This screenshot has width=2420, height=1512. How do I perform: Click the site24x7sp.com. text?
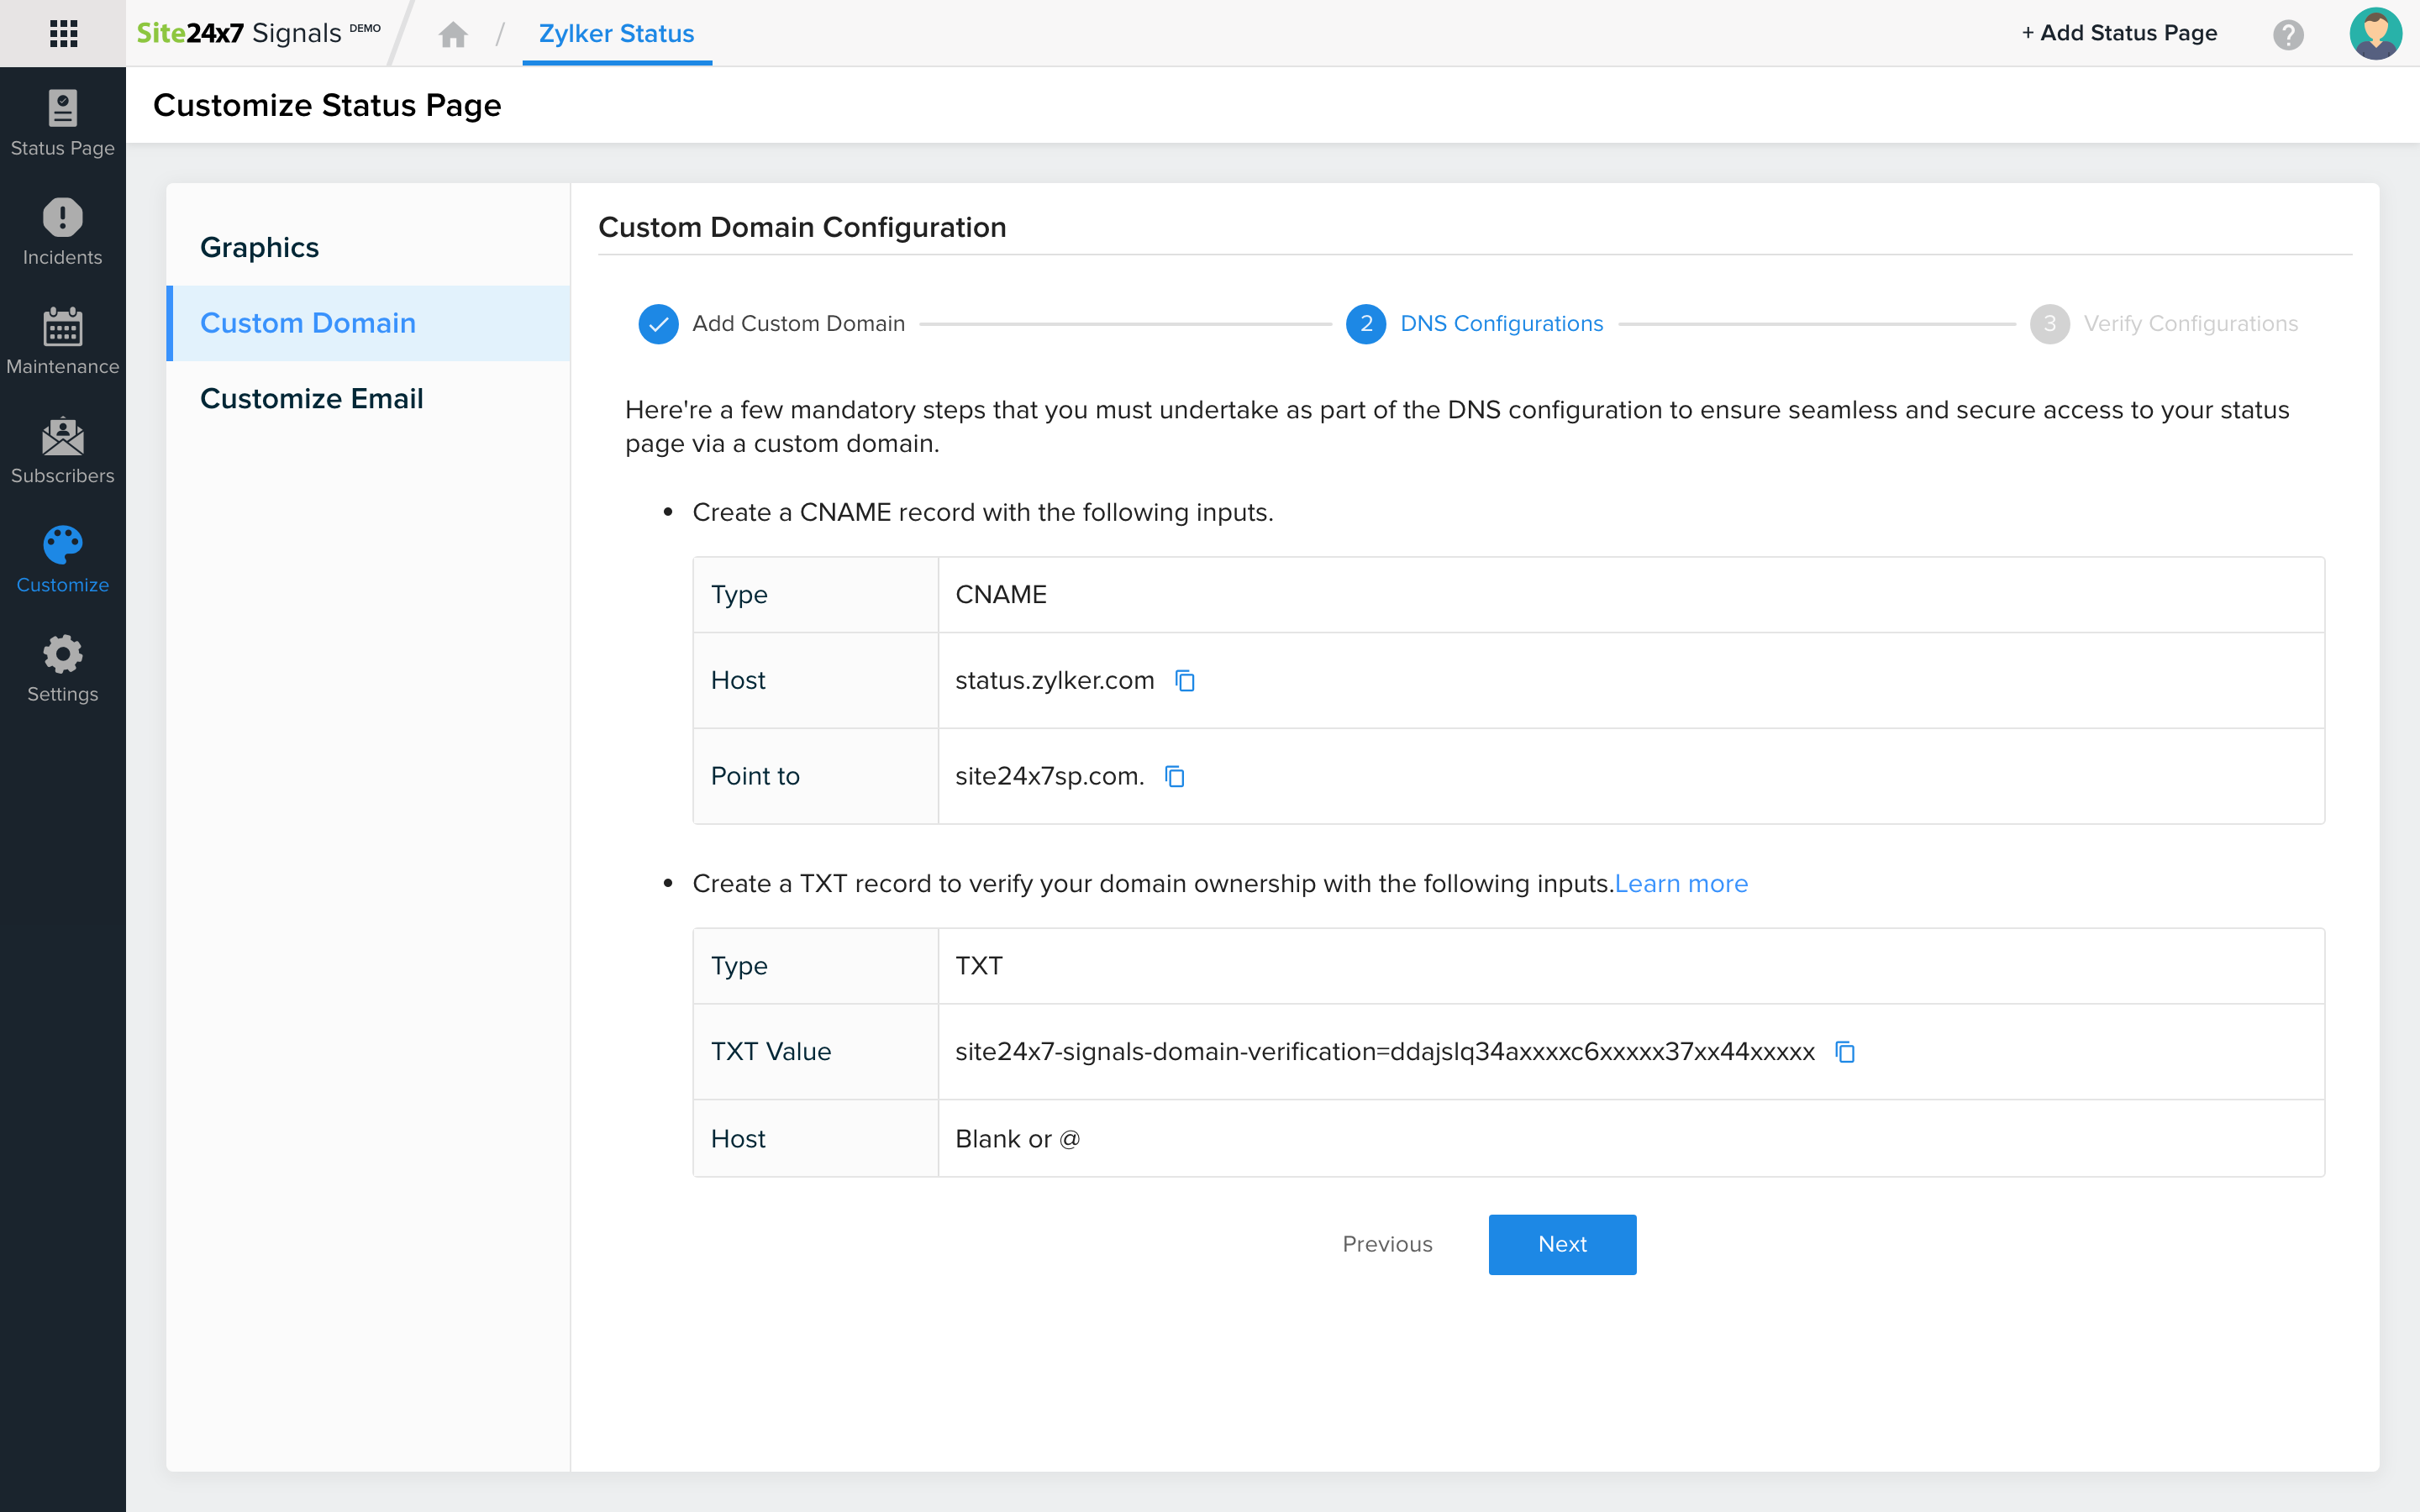point(1050,777)
